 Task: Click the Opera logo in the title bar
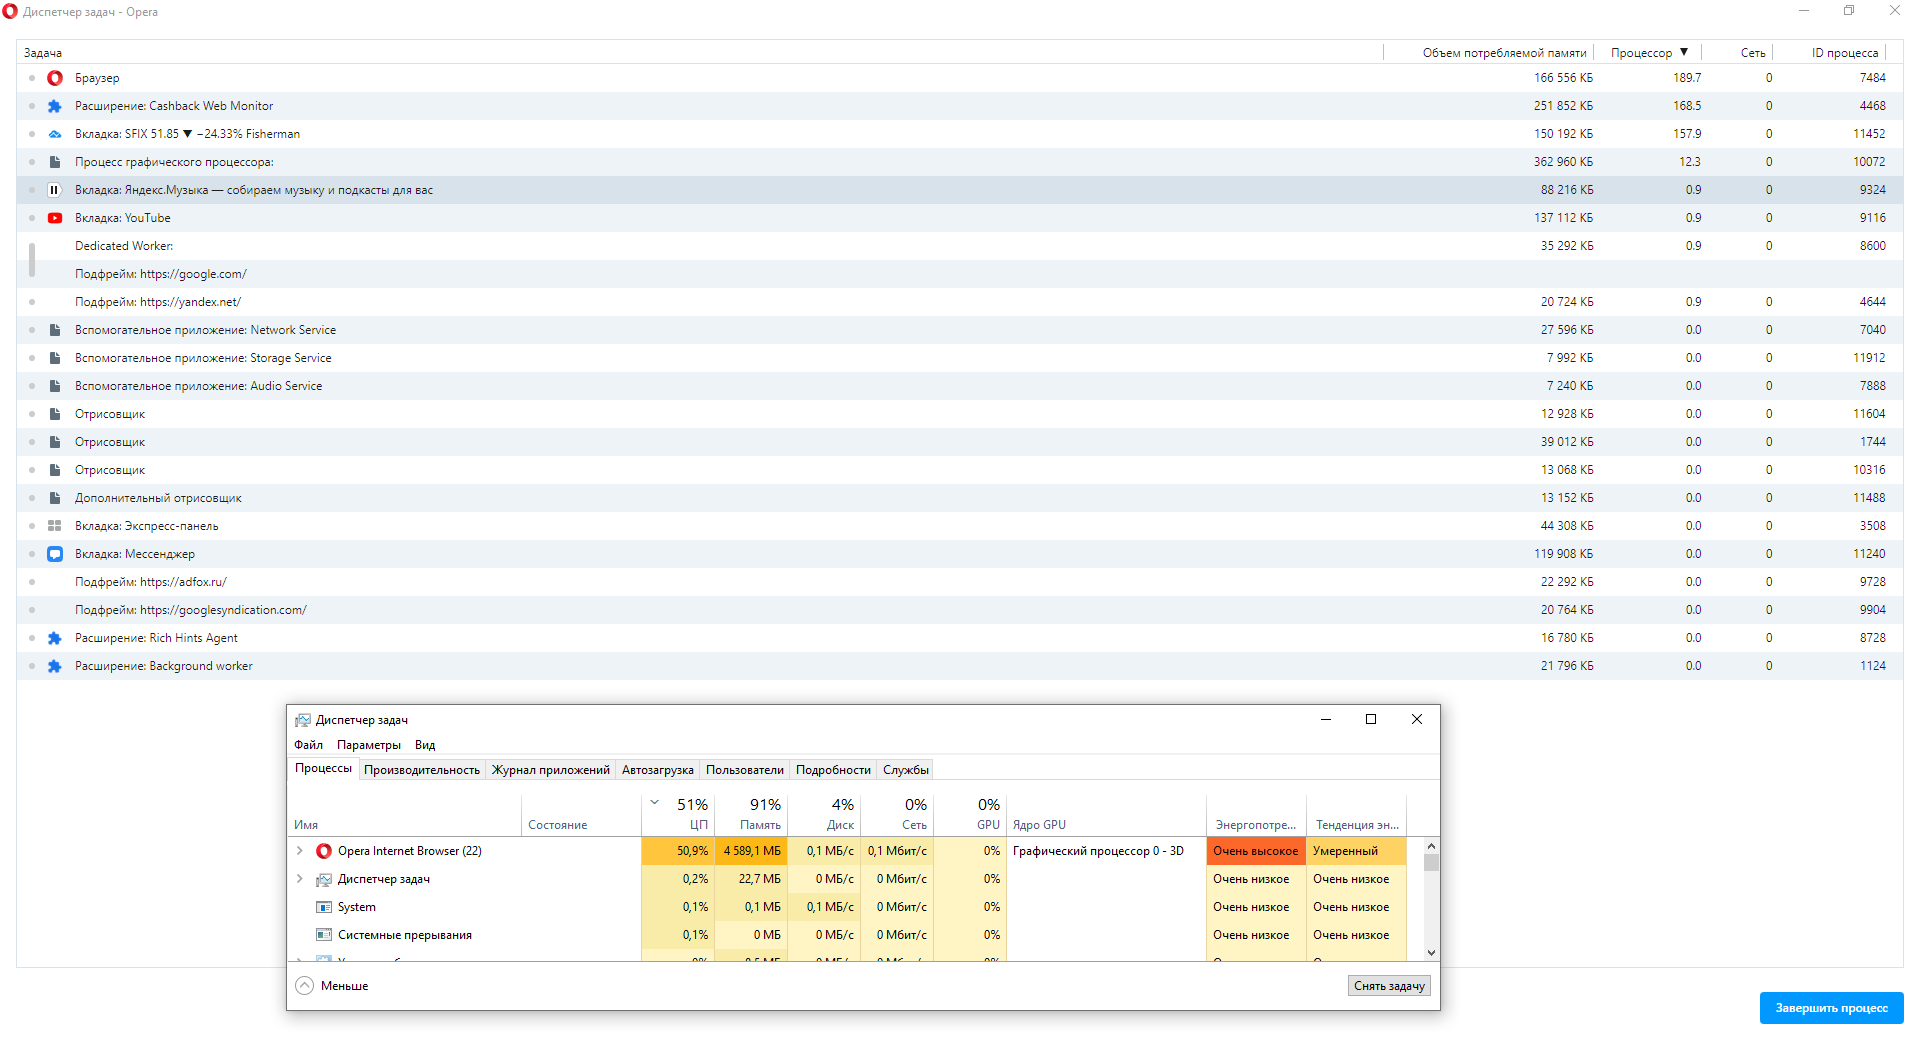click(10, 12)
